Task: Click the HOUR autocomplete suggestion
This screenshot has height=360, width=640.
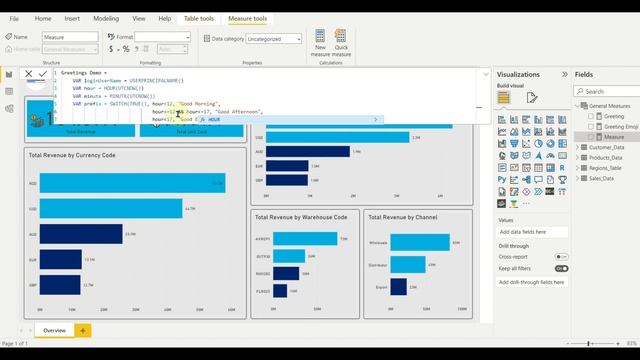Action: point(290,120)
